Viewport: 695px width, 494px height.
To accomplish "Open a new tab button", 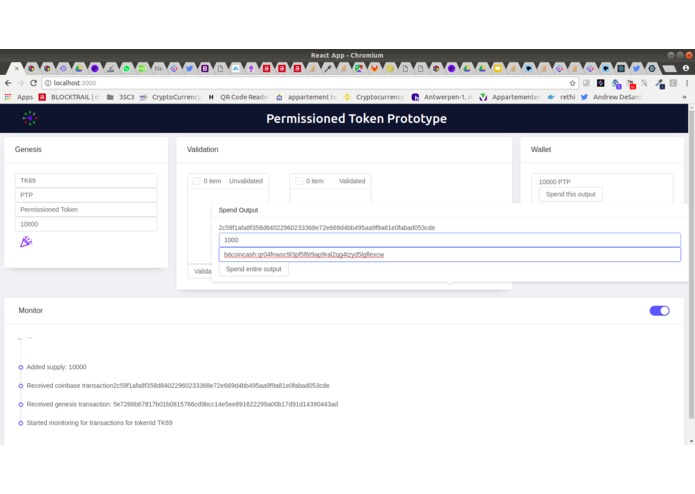I will (669, 68).
